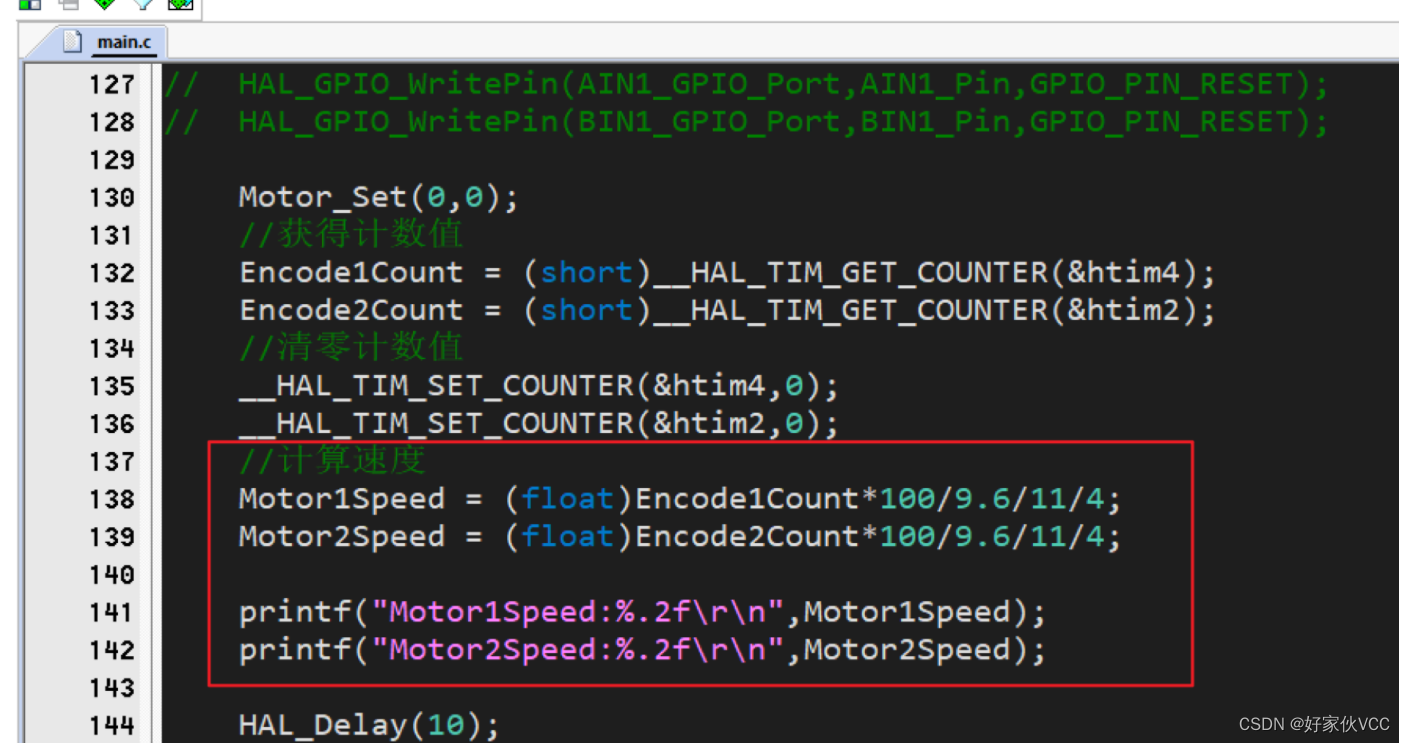The height and width of the screenshot is (743, 1406).
Task: Click the printf Motor1Speed statement
Action: pyautogui.click(x=642, y=612)
